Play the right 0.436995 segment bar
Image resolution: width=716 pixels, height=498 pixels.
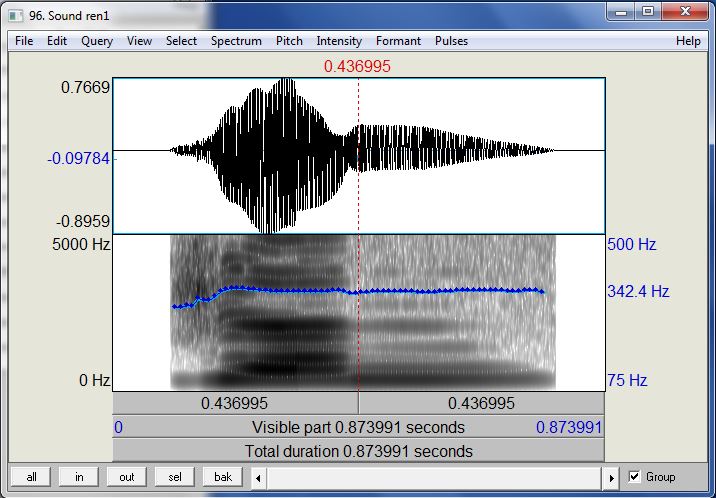[482, 404]
